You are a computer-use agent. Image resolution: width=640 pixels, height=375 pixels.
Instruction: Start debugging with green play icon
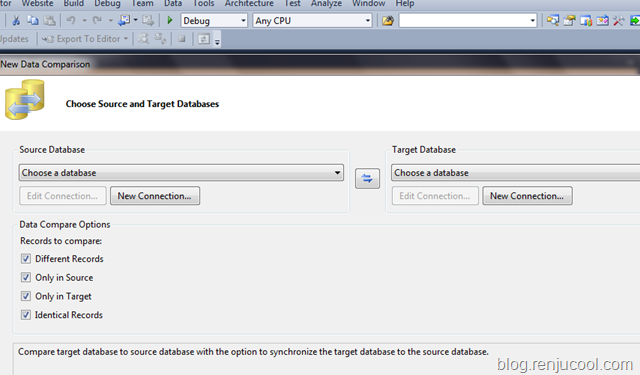(170, 20)
